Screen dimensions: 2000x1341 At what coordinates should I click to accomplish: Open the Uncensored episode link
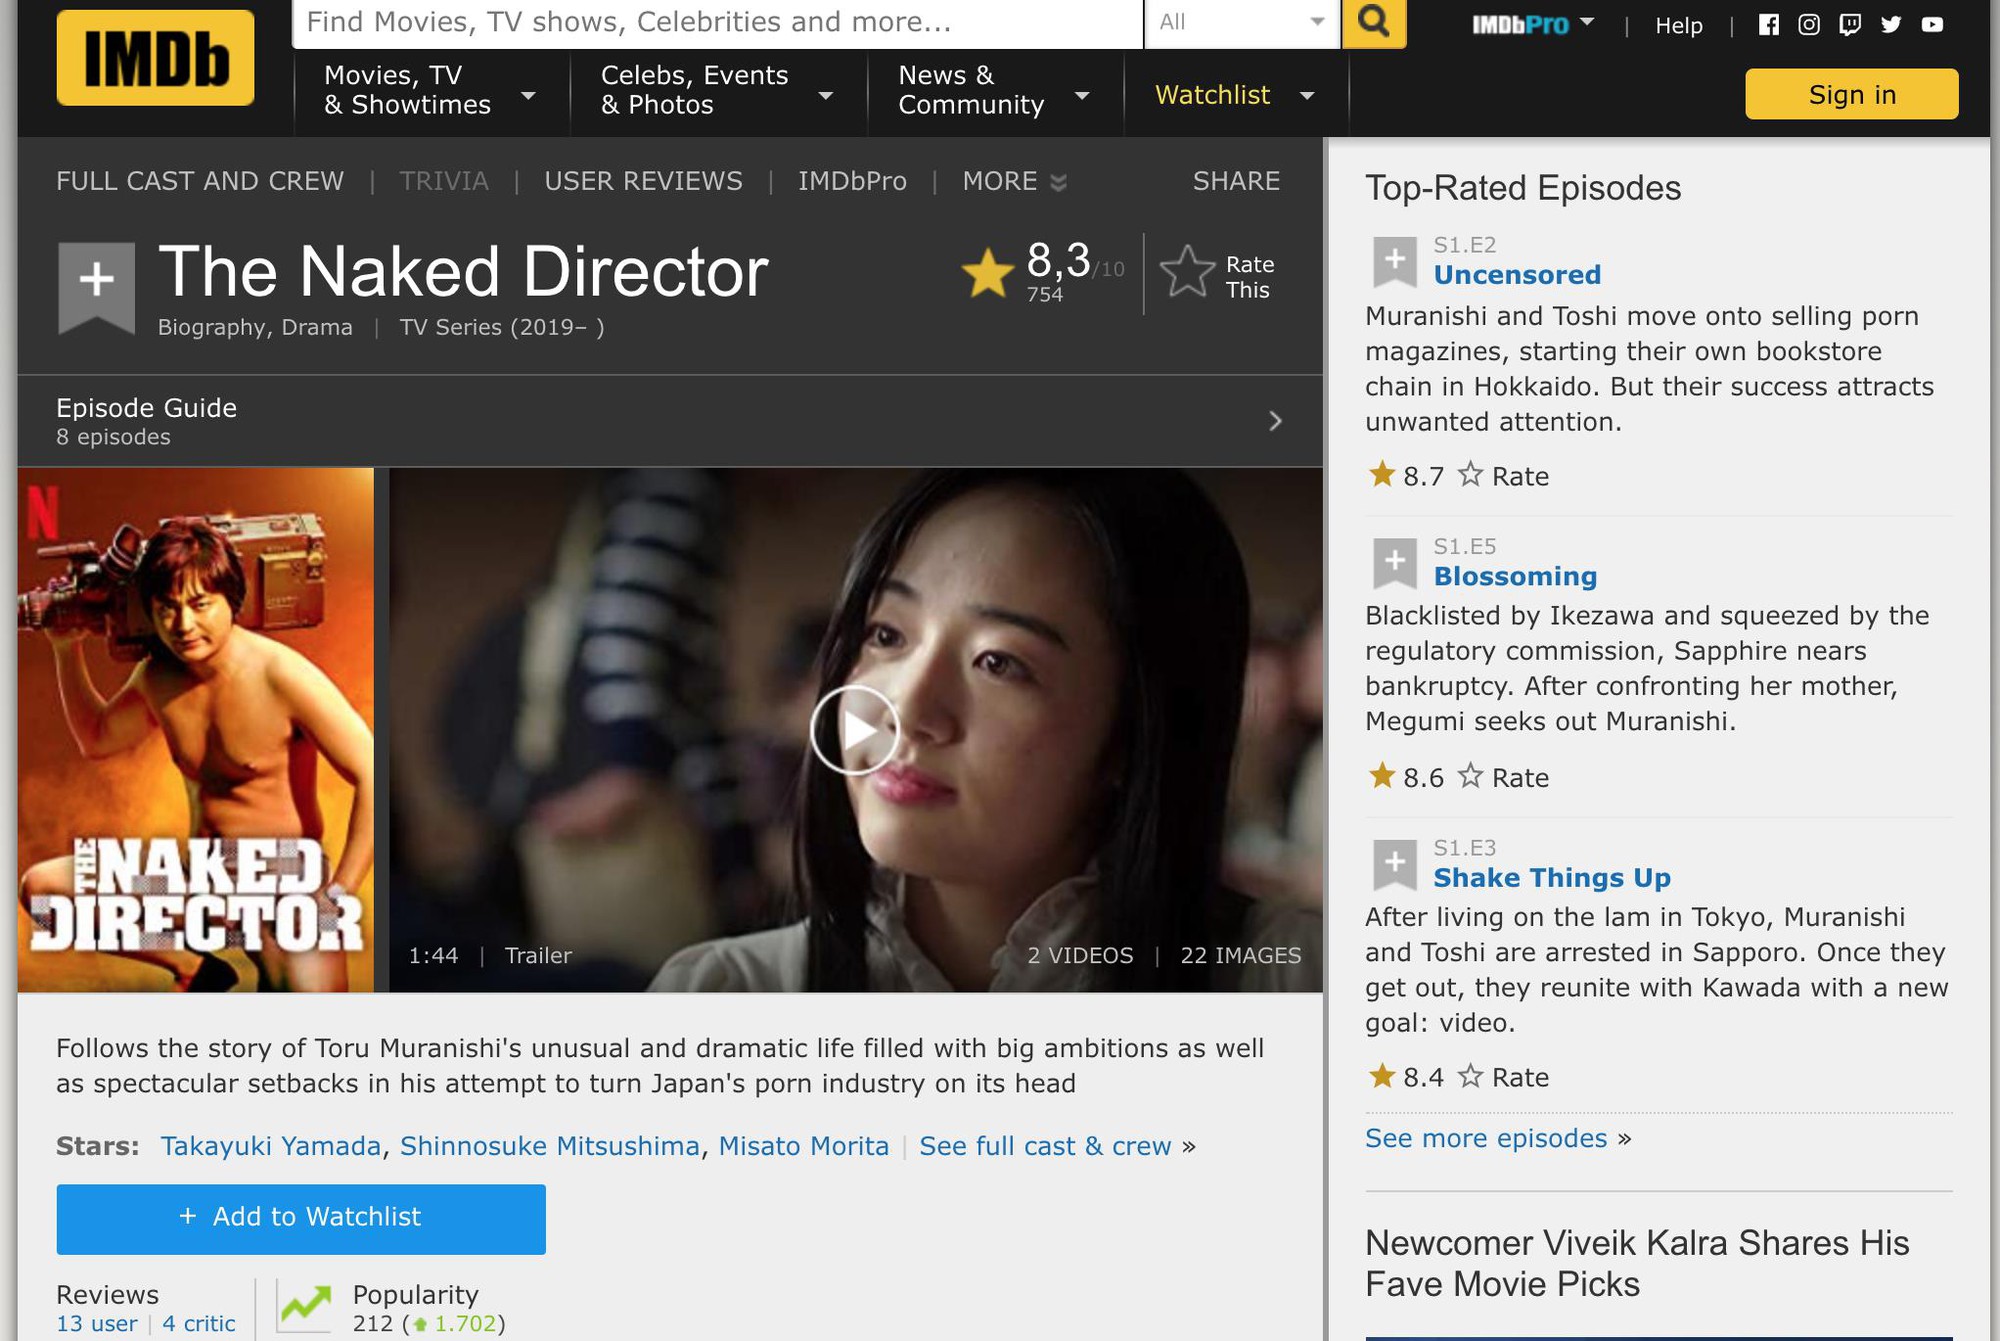point(1517,275)
